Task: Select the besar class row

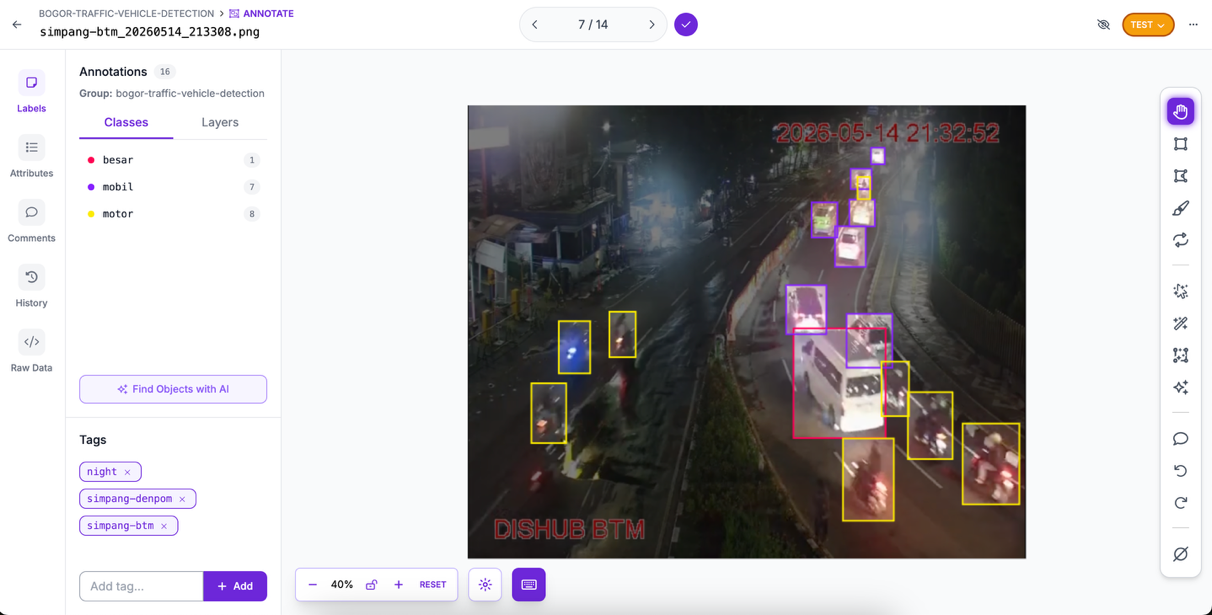Action: coord(173,160)
